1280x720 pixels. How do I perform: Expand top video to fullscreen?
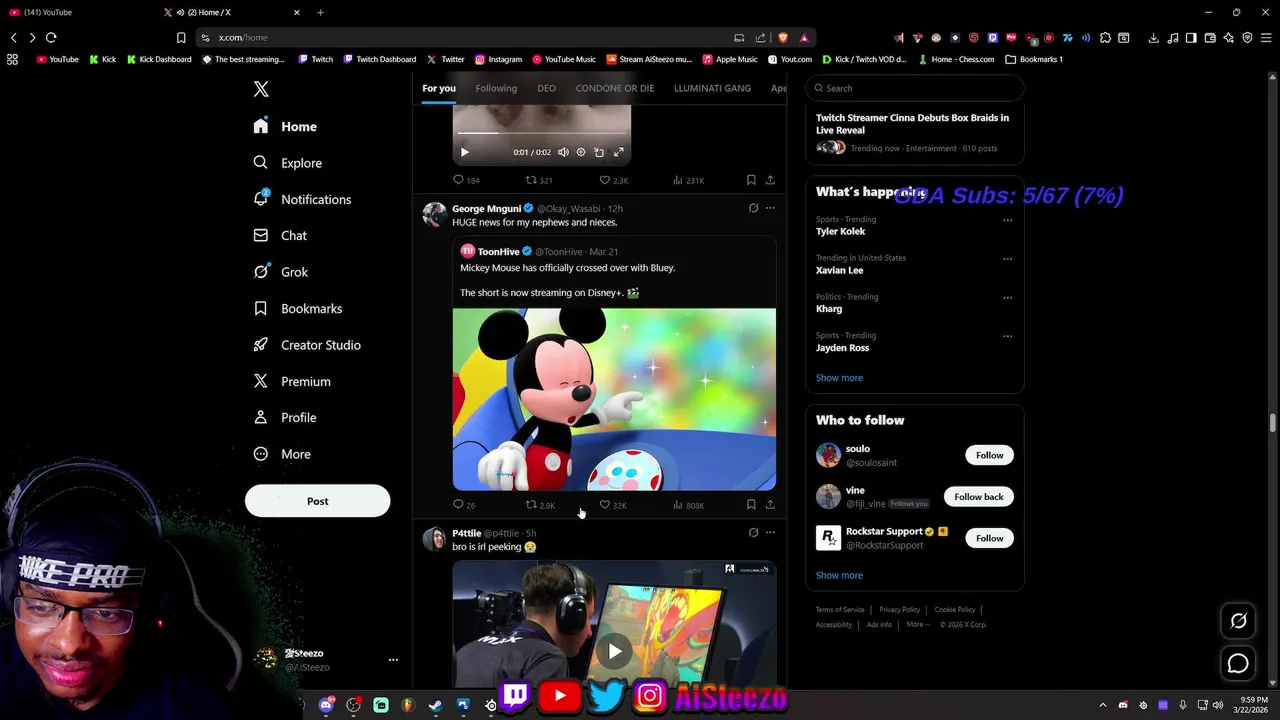coord(618,152)
